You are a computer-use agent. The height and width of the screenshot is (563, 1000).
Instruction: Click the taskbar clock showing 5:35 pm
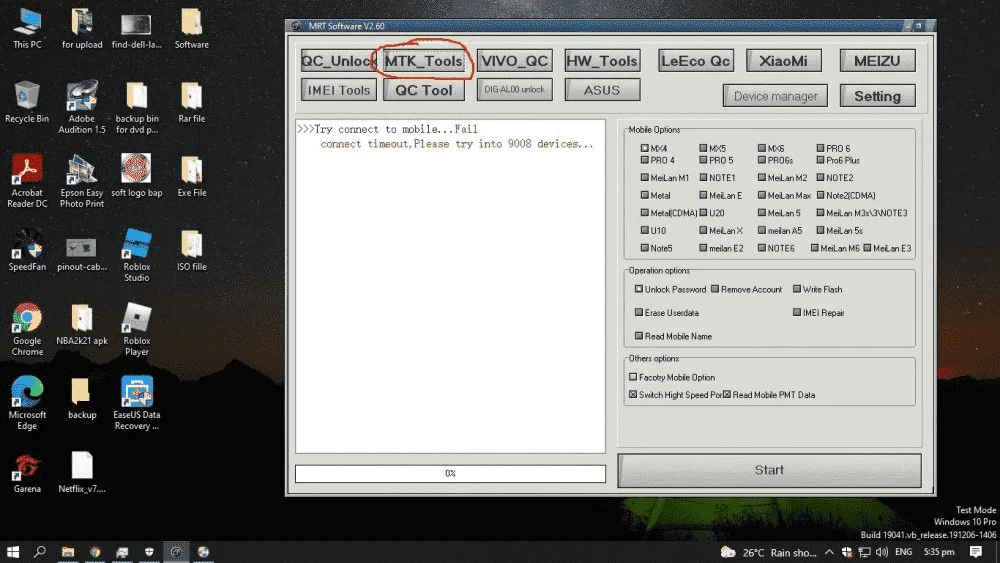(939, 552)
